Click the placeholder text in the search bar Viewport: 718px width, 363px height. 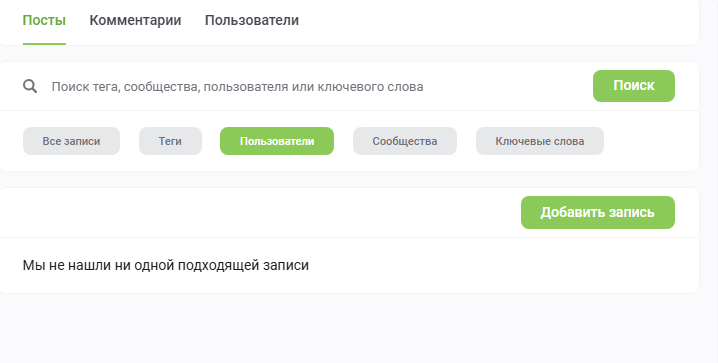pos(237,87)
